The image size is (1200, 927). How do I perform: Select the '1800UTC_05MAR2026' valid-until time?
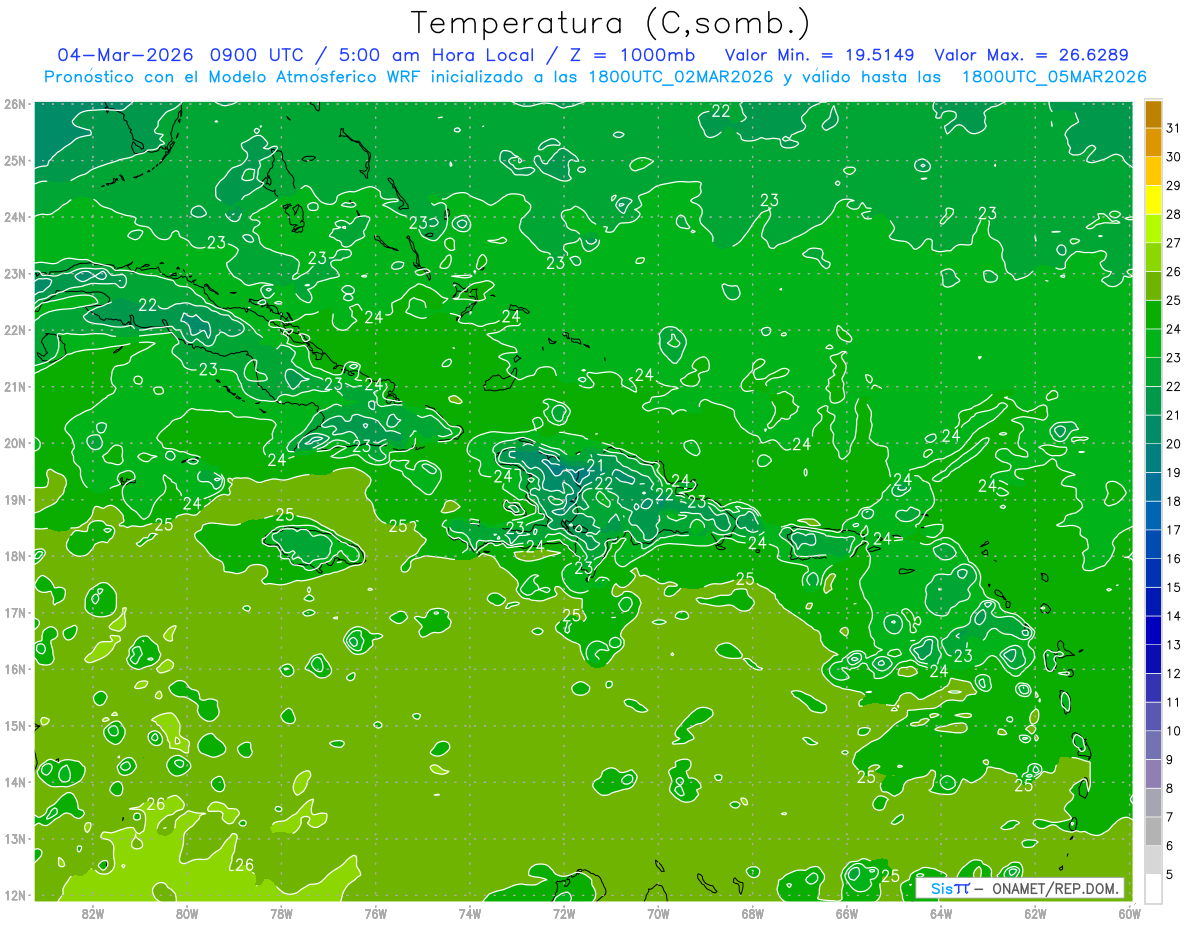pos(1054,77)
